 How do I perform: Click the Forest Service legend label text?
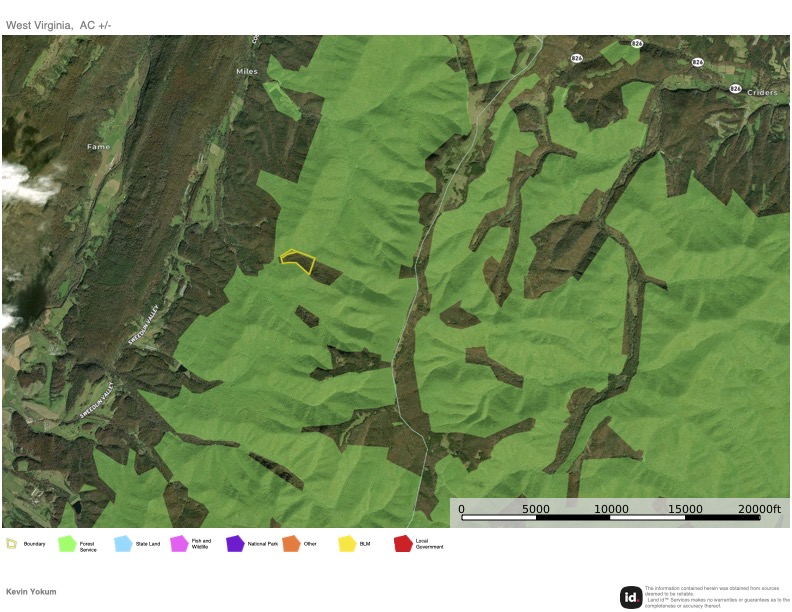coord(88,547)
